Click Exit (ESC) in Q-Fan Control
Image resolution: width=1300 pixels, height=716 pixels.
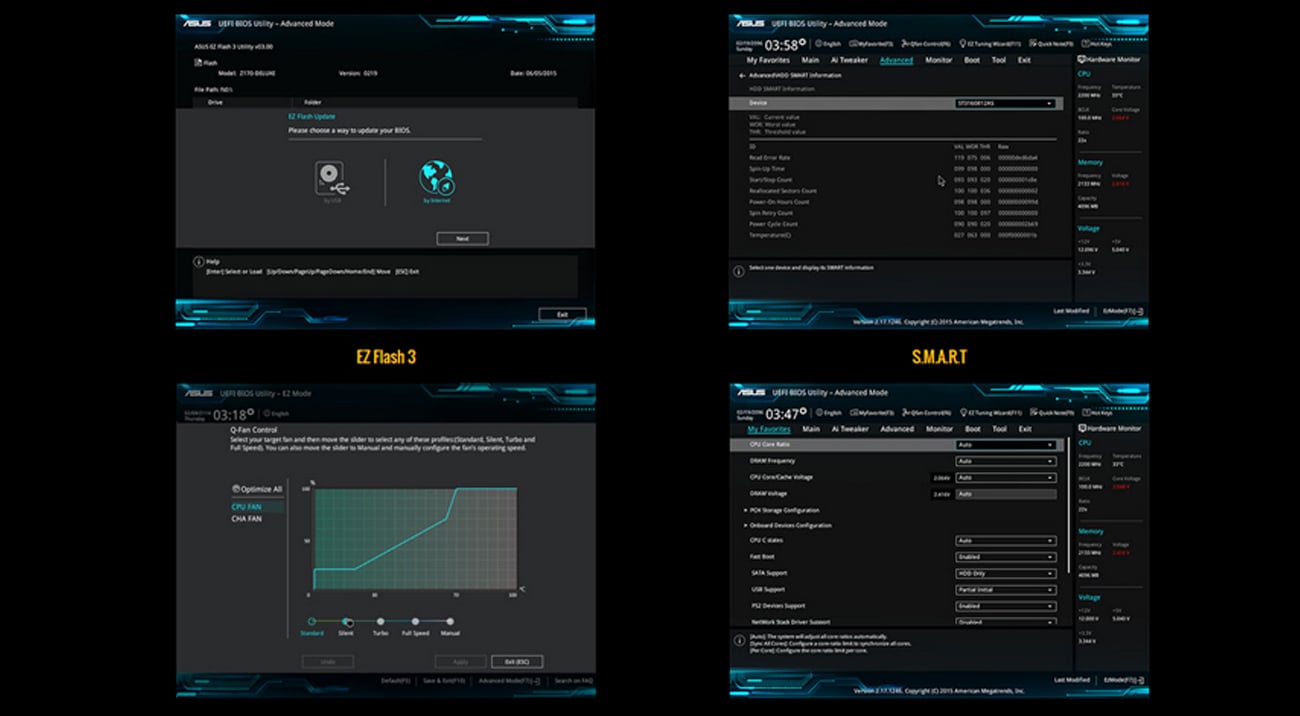point(517,662)
